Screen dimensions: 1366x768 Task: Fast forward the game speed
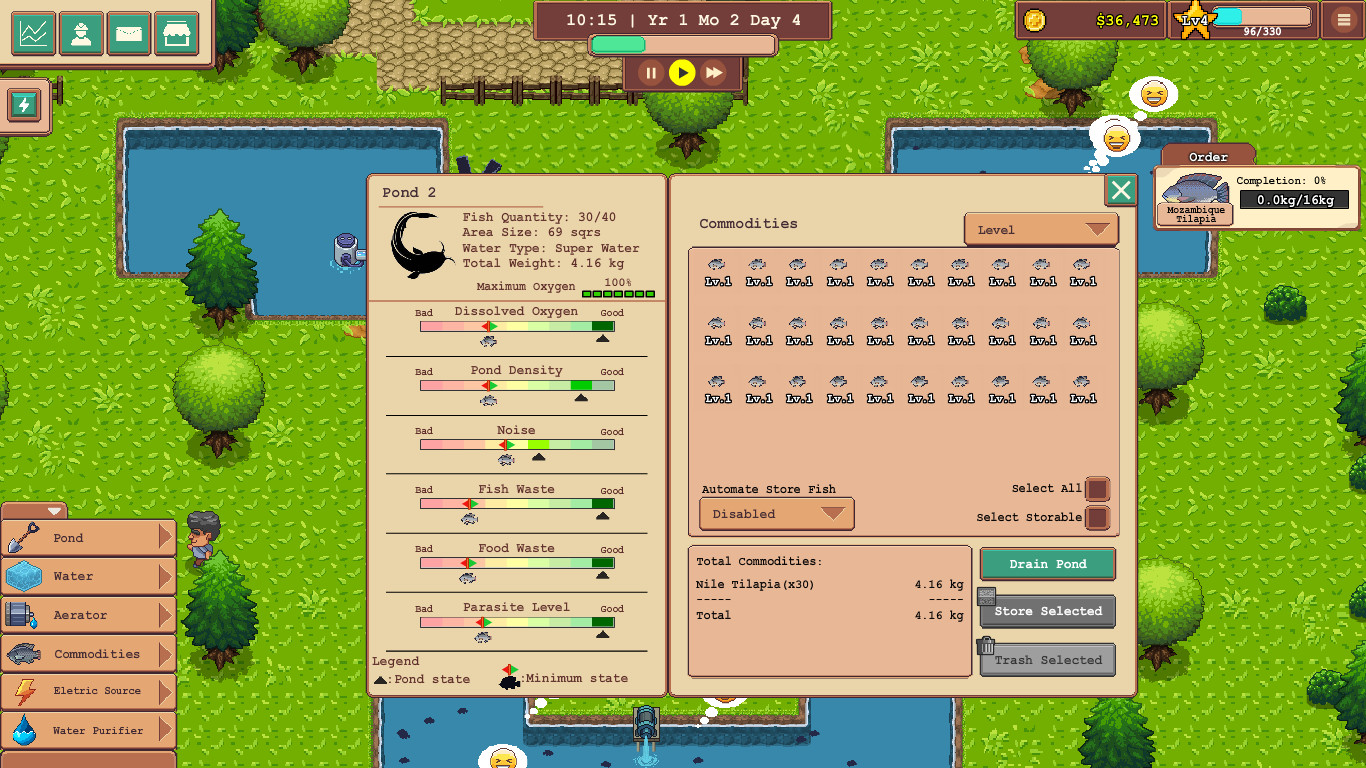click(712, 72)
